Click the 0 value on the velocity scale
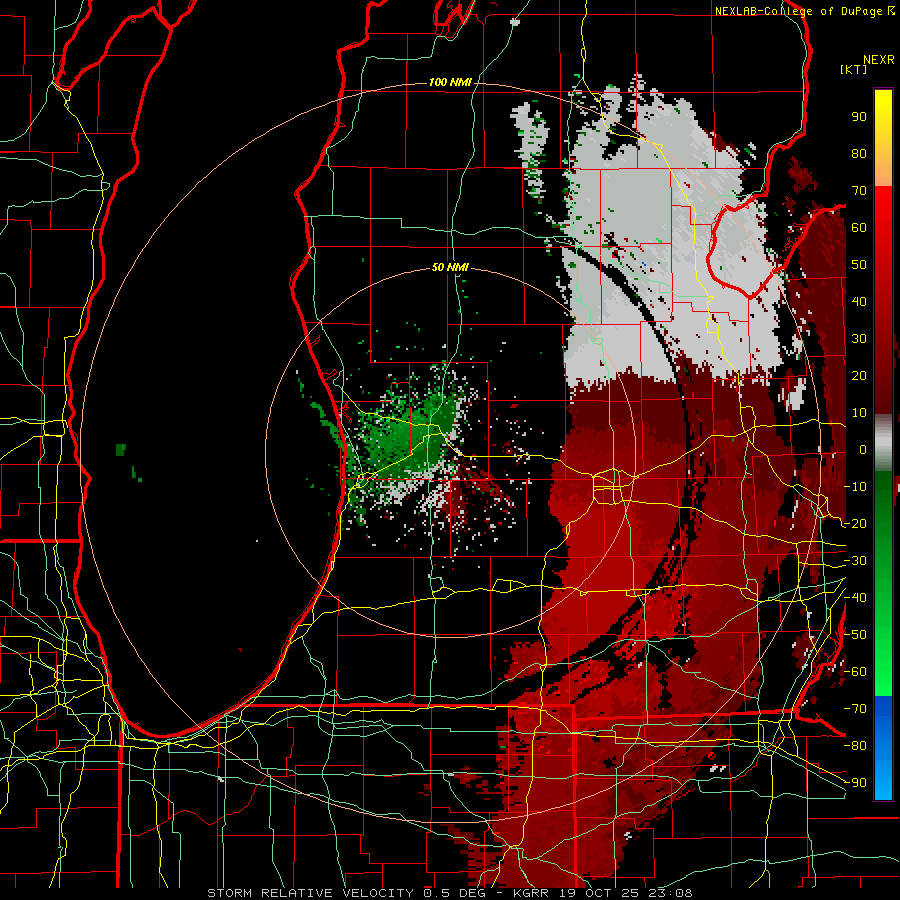The width and height of the screenshot is (900, 900). pyautogui.click(x=863, y=449)
